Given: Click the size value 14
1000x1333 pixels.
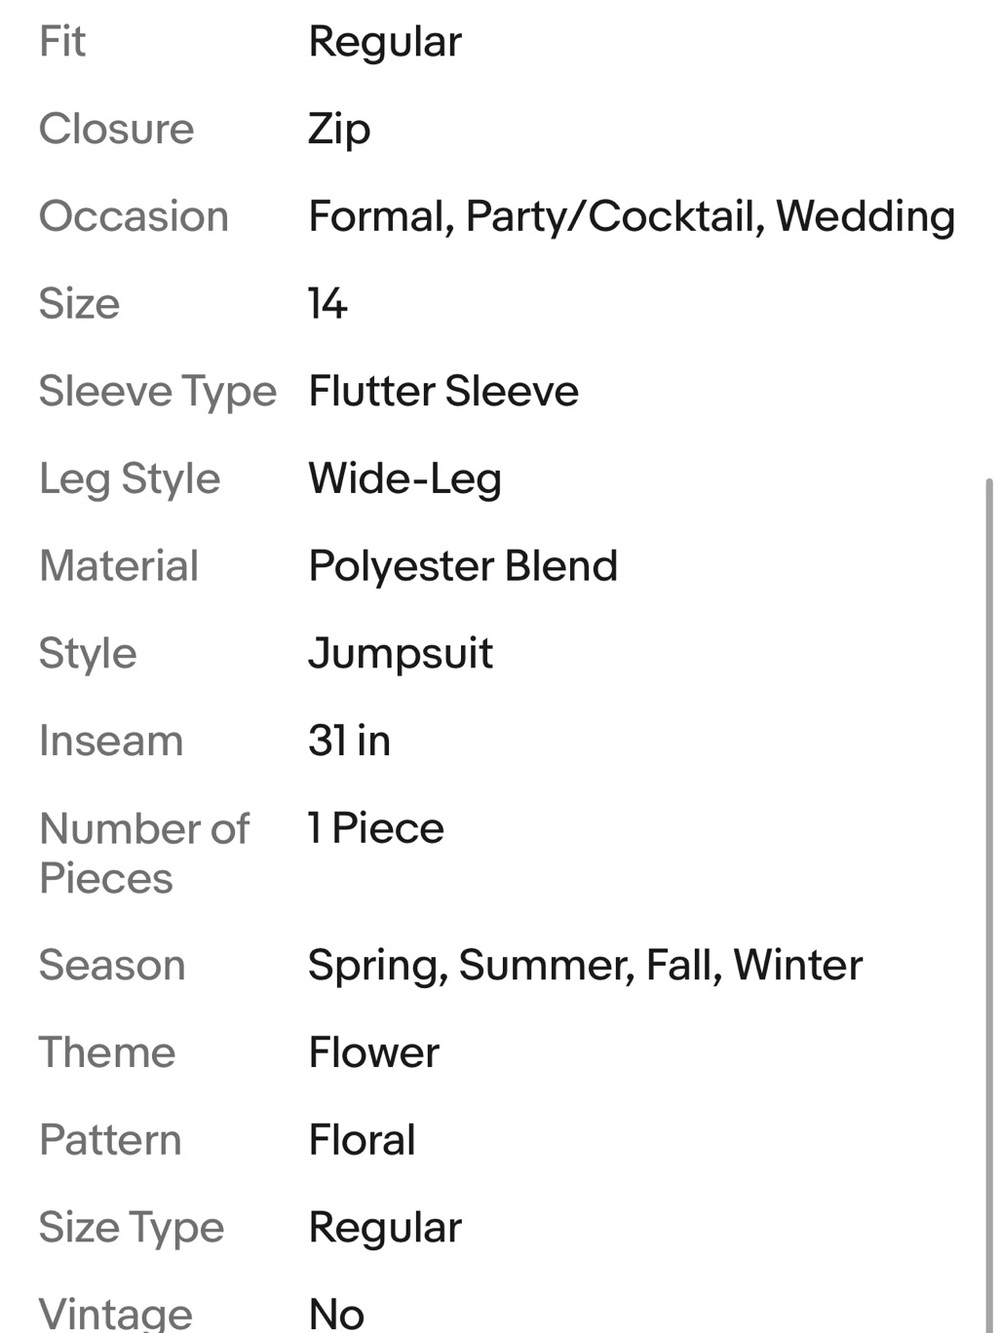Looking at the screenshot, I should click(327, 304).
